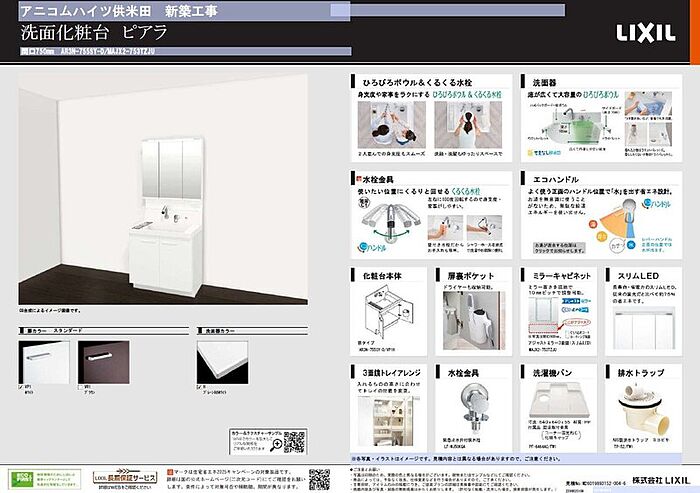The height and width of the screenshot is (493, 700).
Task: Click the three-mirror tray arrange photo
Action: [x=385, y=413]
